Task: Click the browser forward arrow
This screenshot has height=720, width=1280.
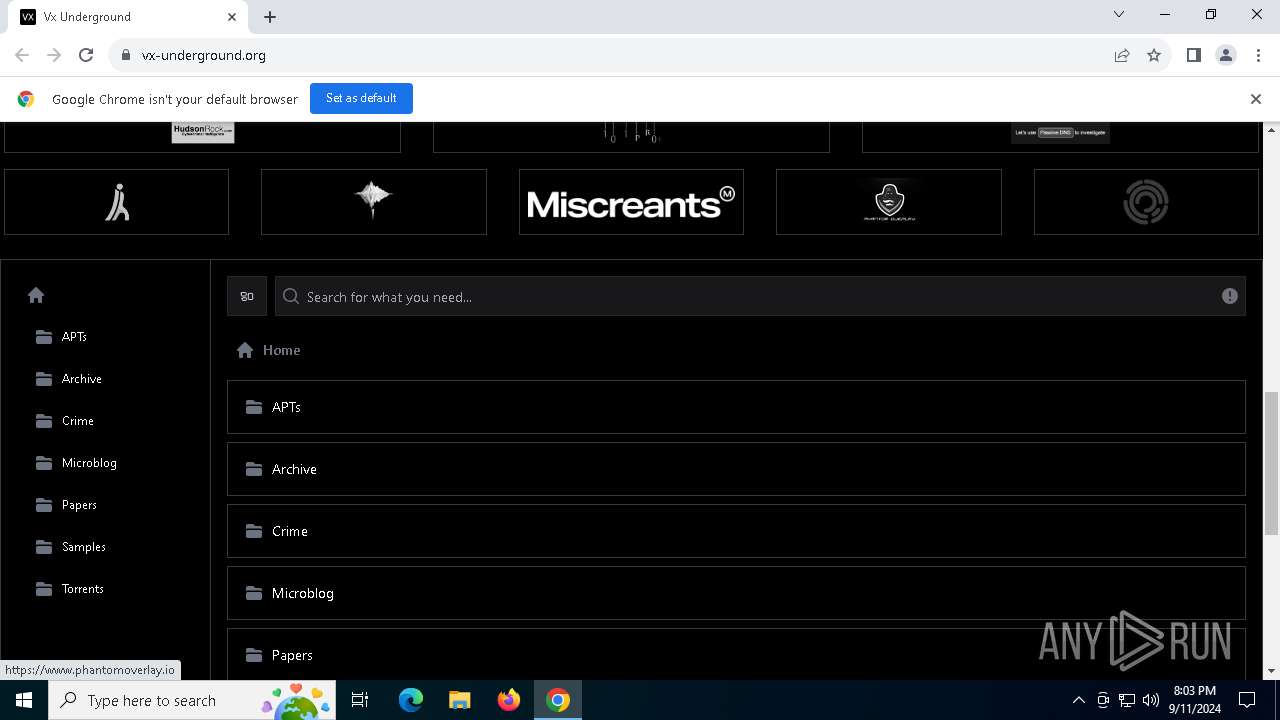Action: 54,55
